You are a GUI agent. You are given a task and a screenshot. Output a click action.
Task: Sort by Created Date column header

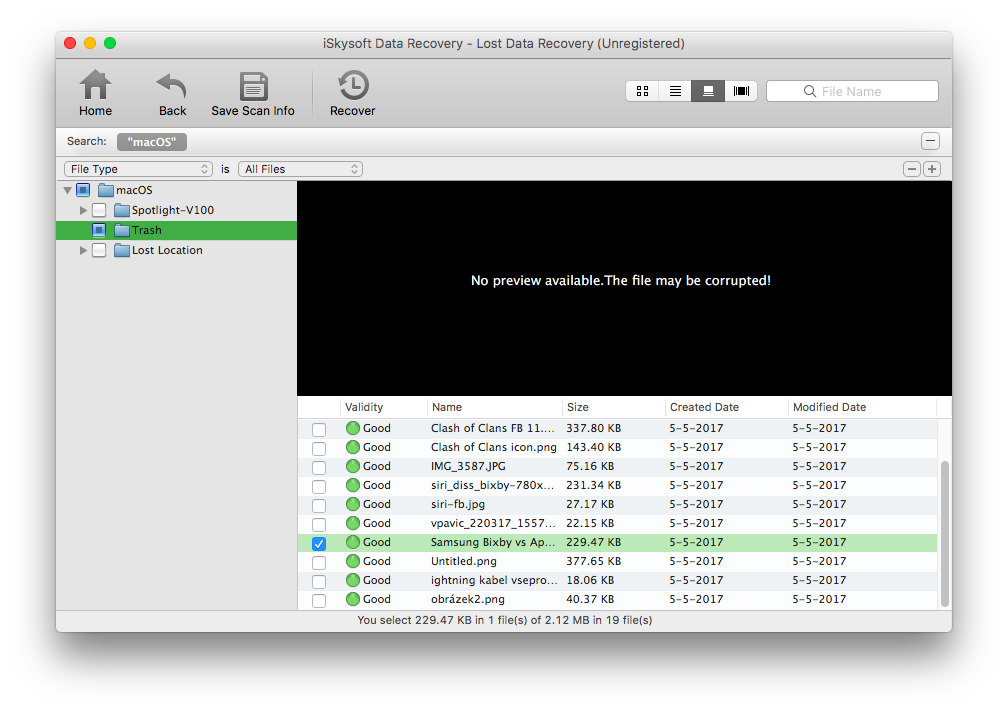click(x=726, y=407)
